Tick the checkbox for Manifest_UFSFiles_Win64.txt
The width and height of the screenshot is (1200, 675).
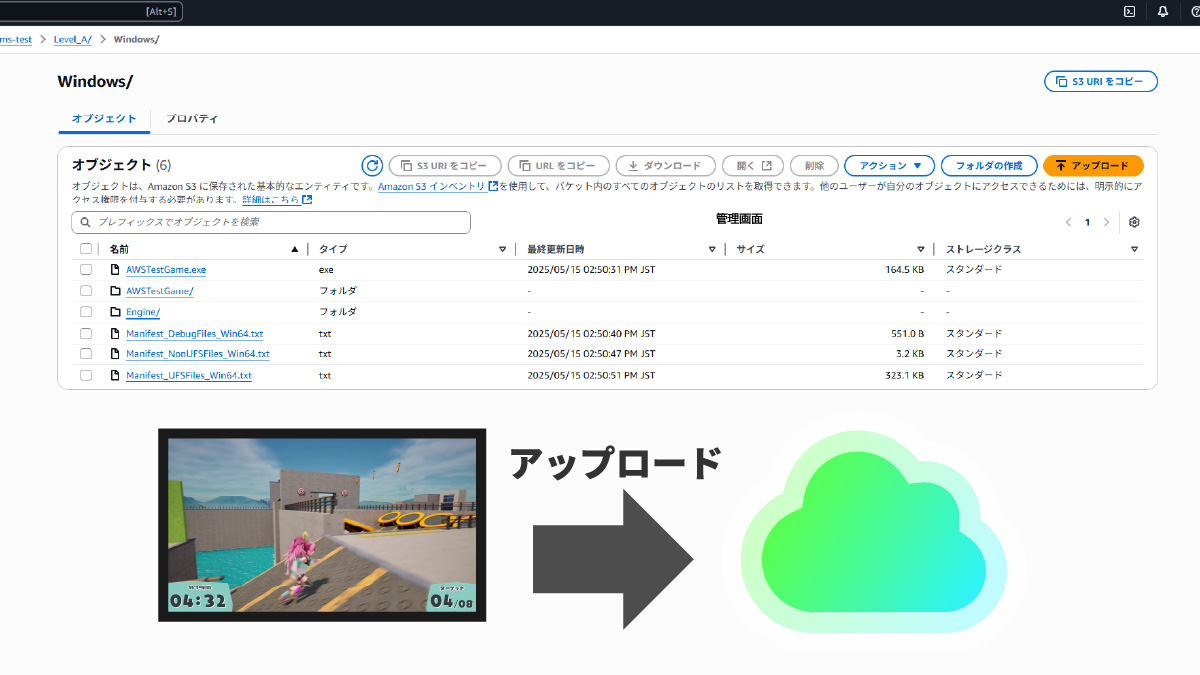click(x=86, y=375)
